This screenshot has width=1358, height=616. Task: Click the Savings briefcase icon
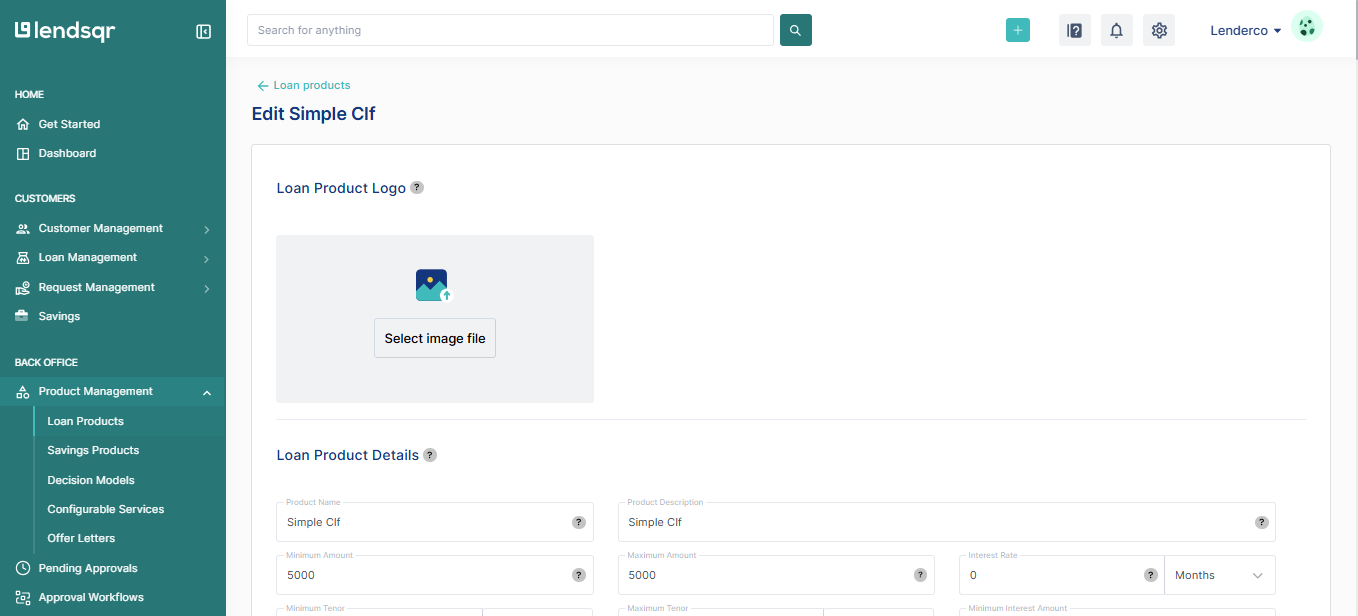click(23, 316)
